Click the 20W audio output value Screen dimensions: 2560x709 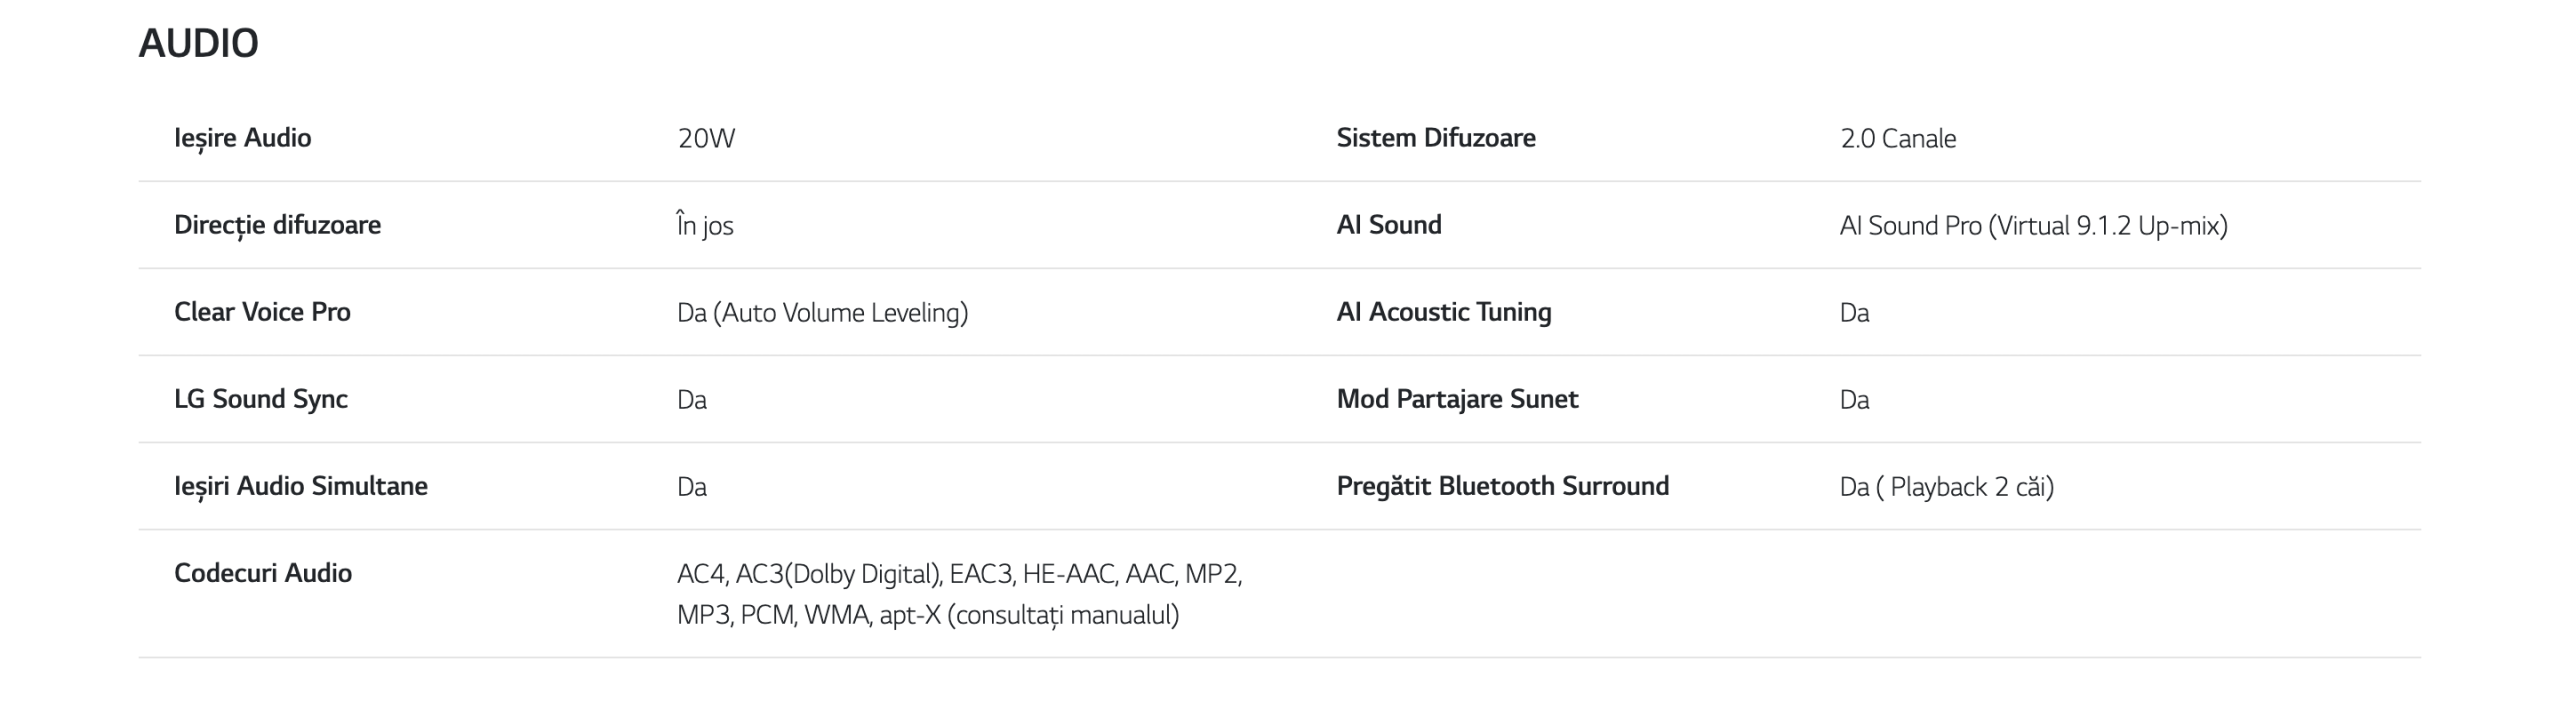706,138
